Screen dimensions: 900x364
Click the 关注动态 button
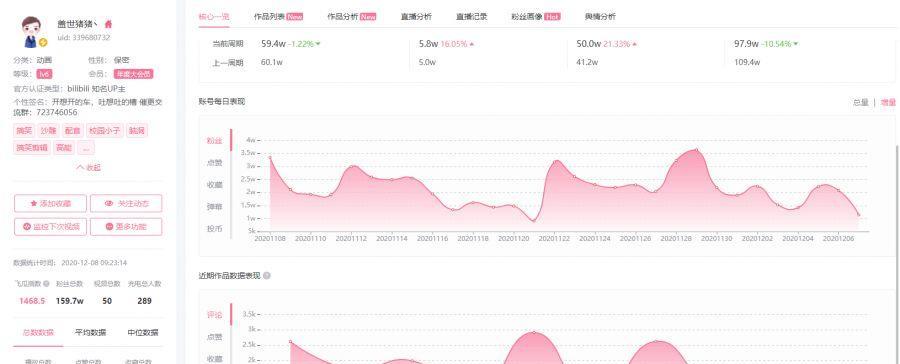click(126, 203)
